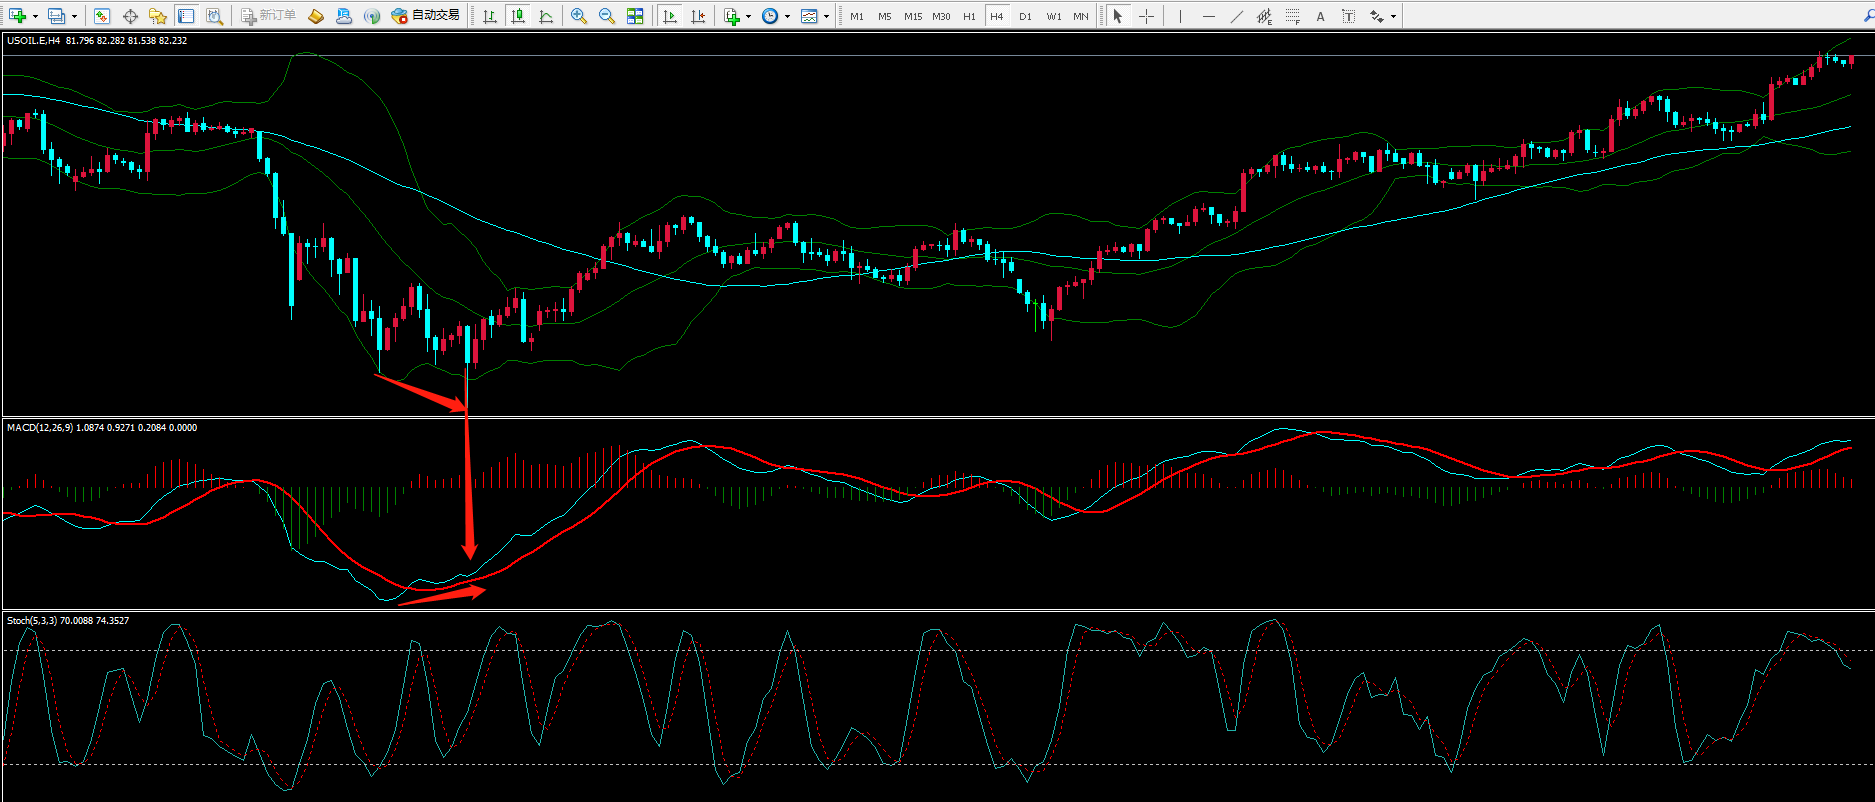1875x802 pixels.
Task: Expand the Arrows objects dropdown
Action: [1393, 16]
